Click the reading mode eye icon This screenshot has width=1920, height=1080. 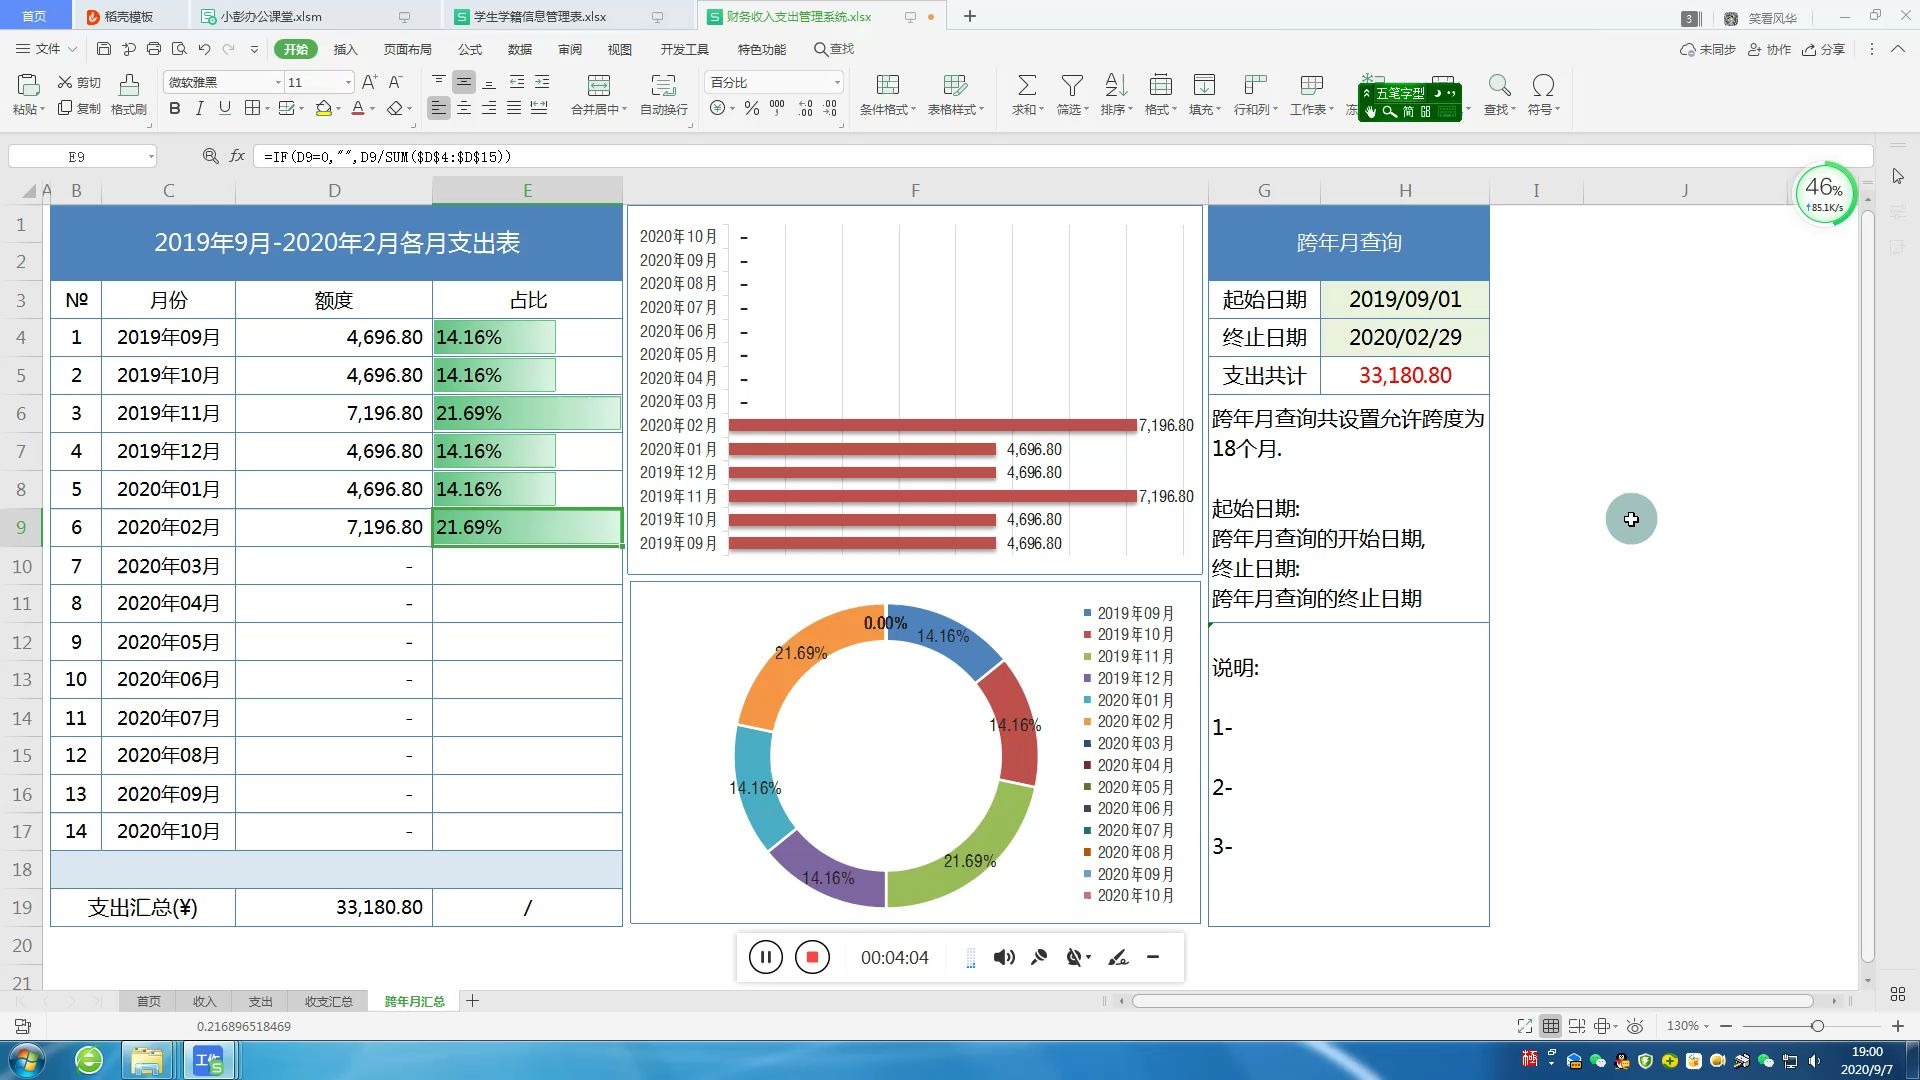click(x=1635, y=1026)
